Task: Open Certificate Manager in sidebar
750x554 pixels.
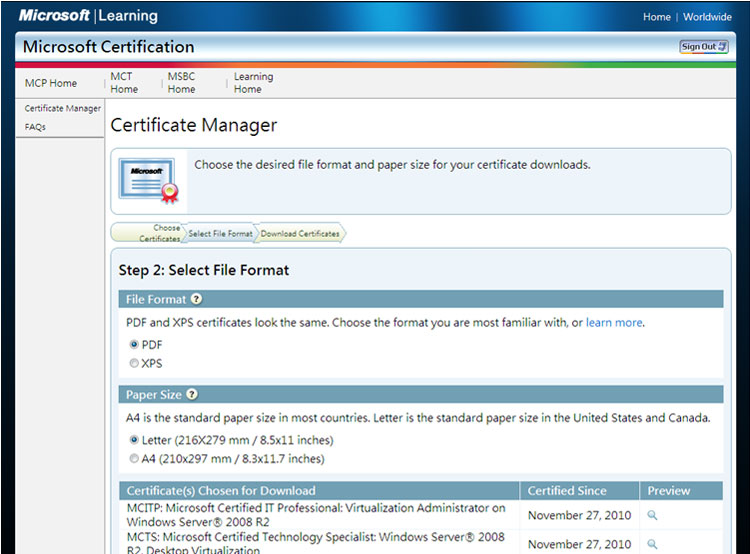Action: pos(63,109)
